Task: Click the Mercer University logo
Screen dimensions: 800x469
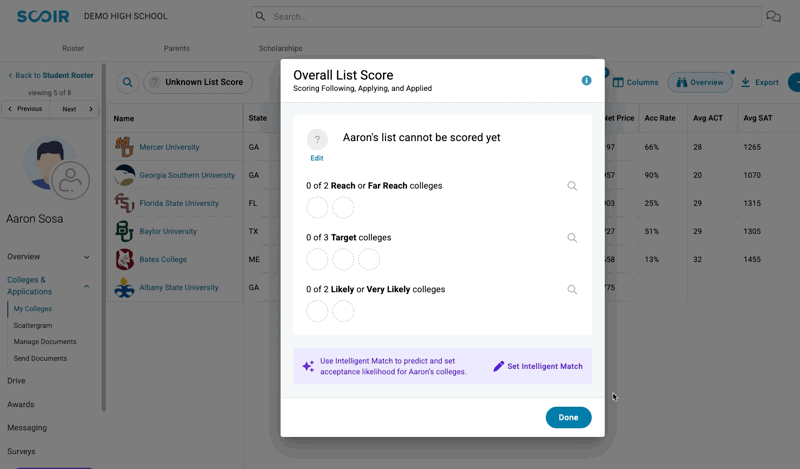Action: click(x=124, y=147)
